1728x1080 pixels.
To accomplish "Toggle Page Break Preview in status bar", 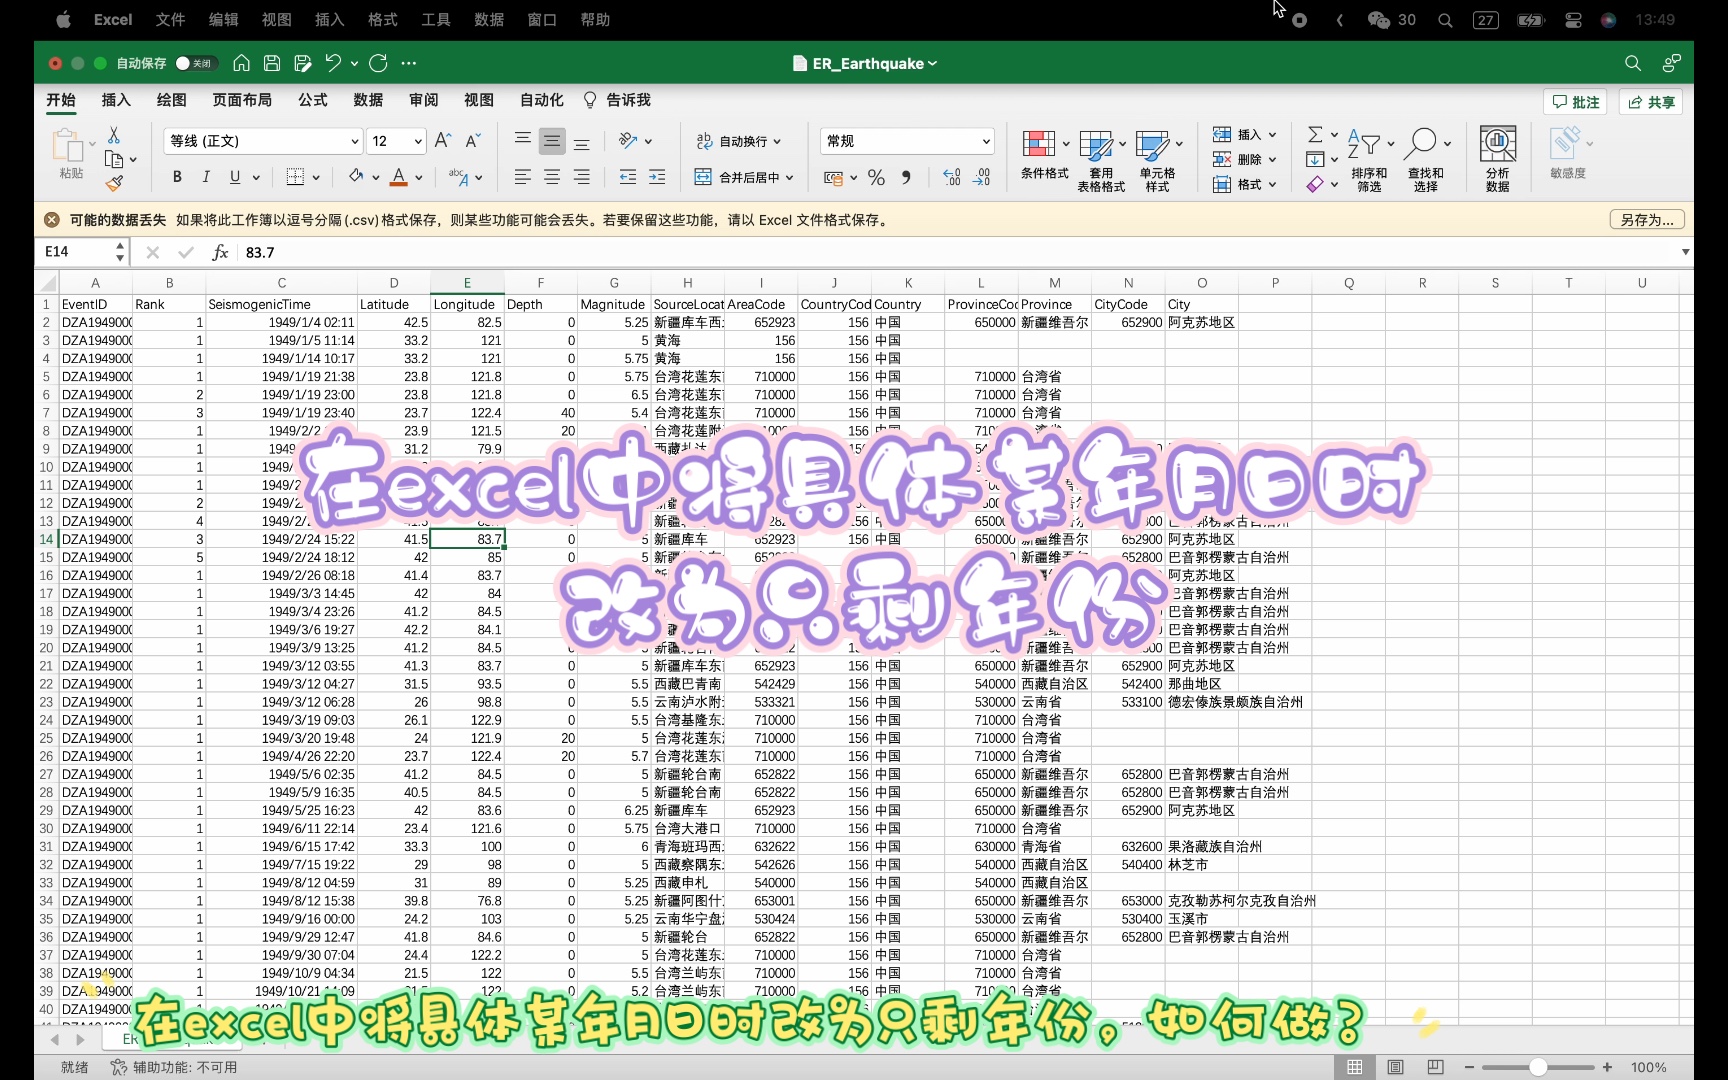I will [x=1436, y=1067].
